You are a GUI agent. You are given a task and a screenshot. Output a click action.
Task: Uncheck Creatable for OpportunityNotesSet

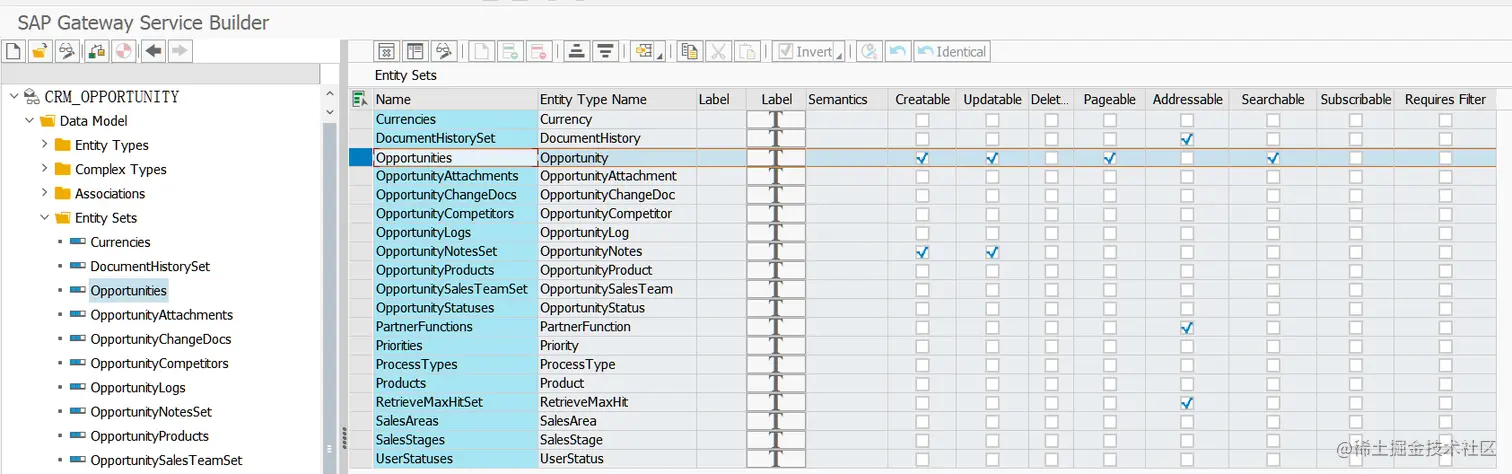pyautogui.click(x=922, y=252)
